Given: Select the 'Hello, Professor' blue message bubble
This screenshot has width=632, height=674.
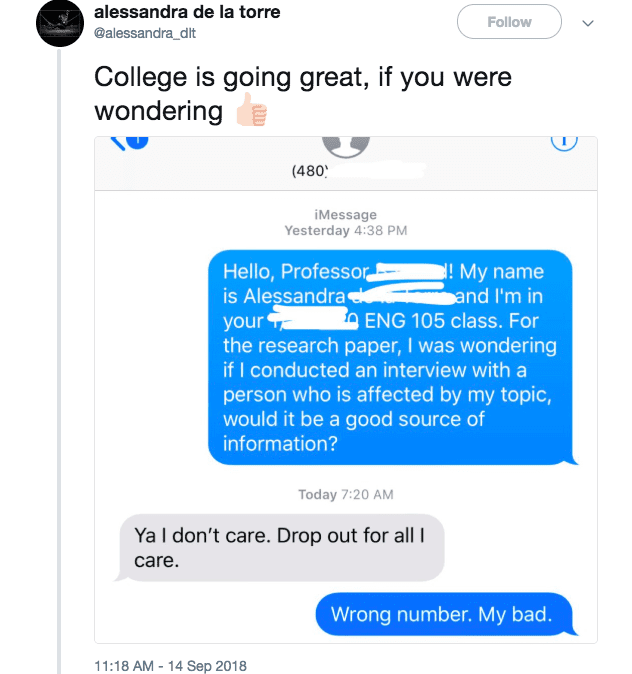Looking at the screenshot, I should click(390, 357).
